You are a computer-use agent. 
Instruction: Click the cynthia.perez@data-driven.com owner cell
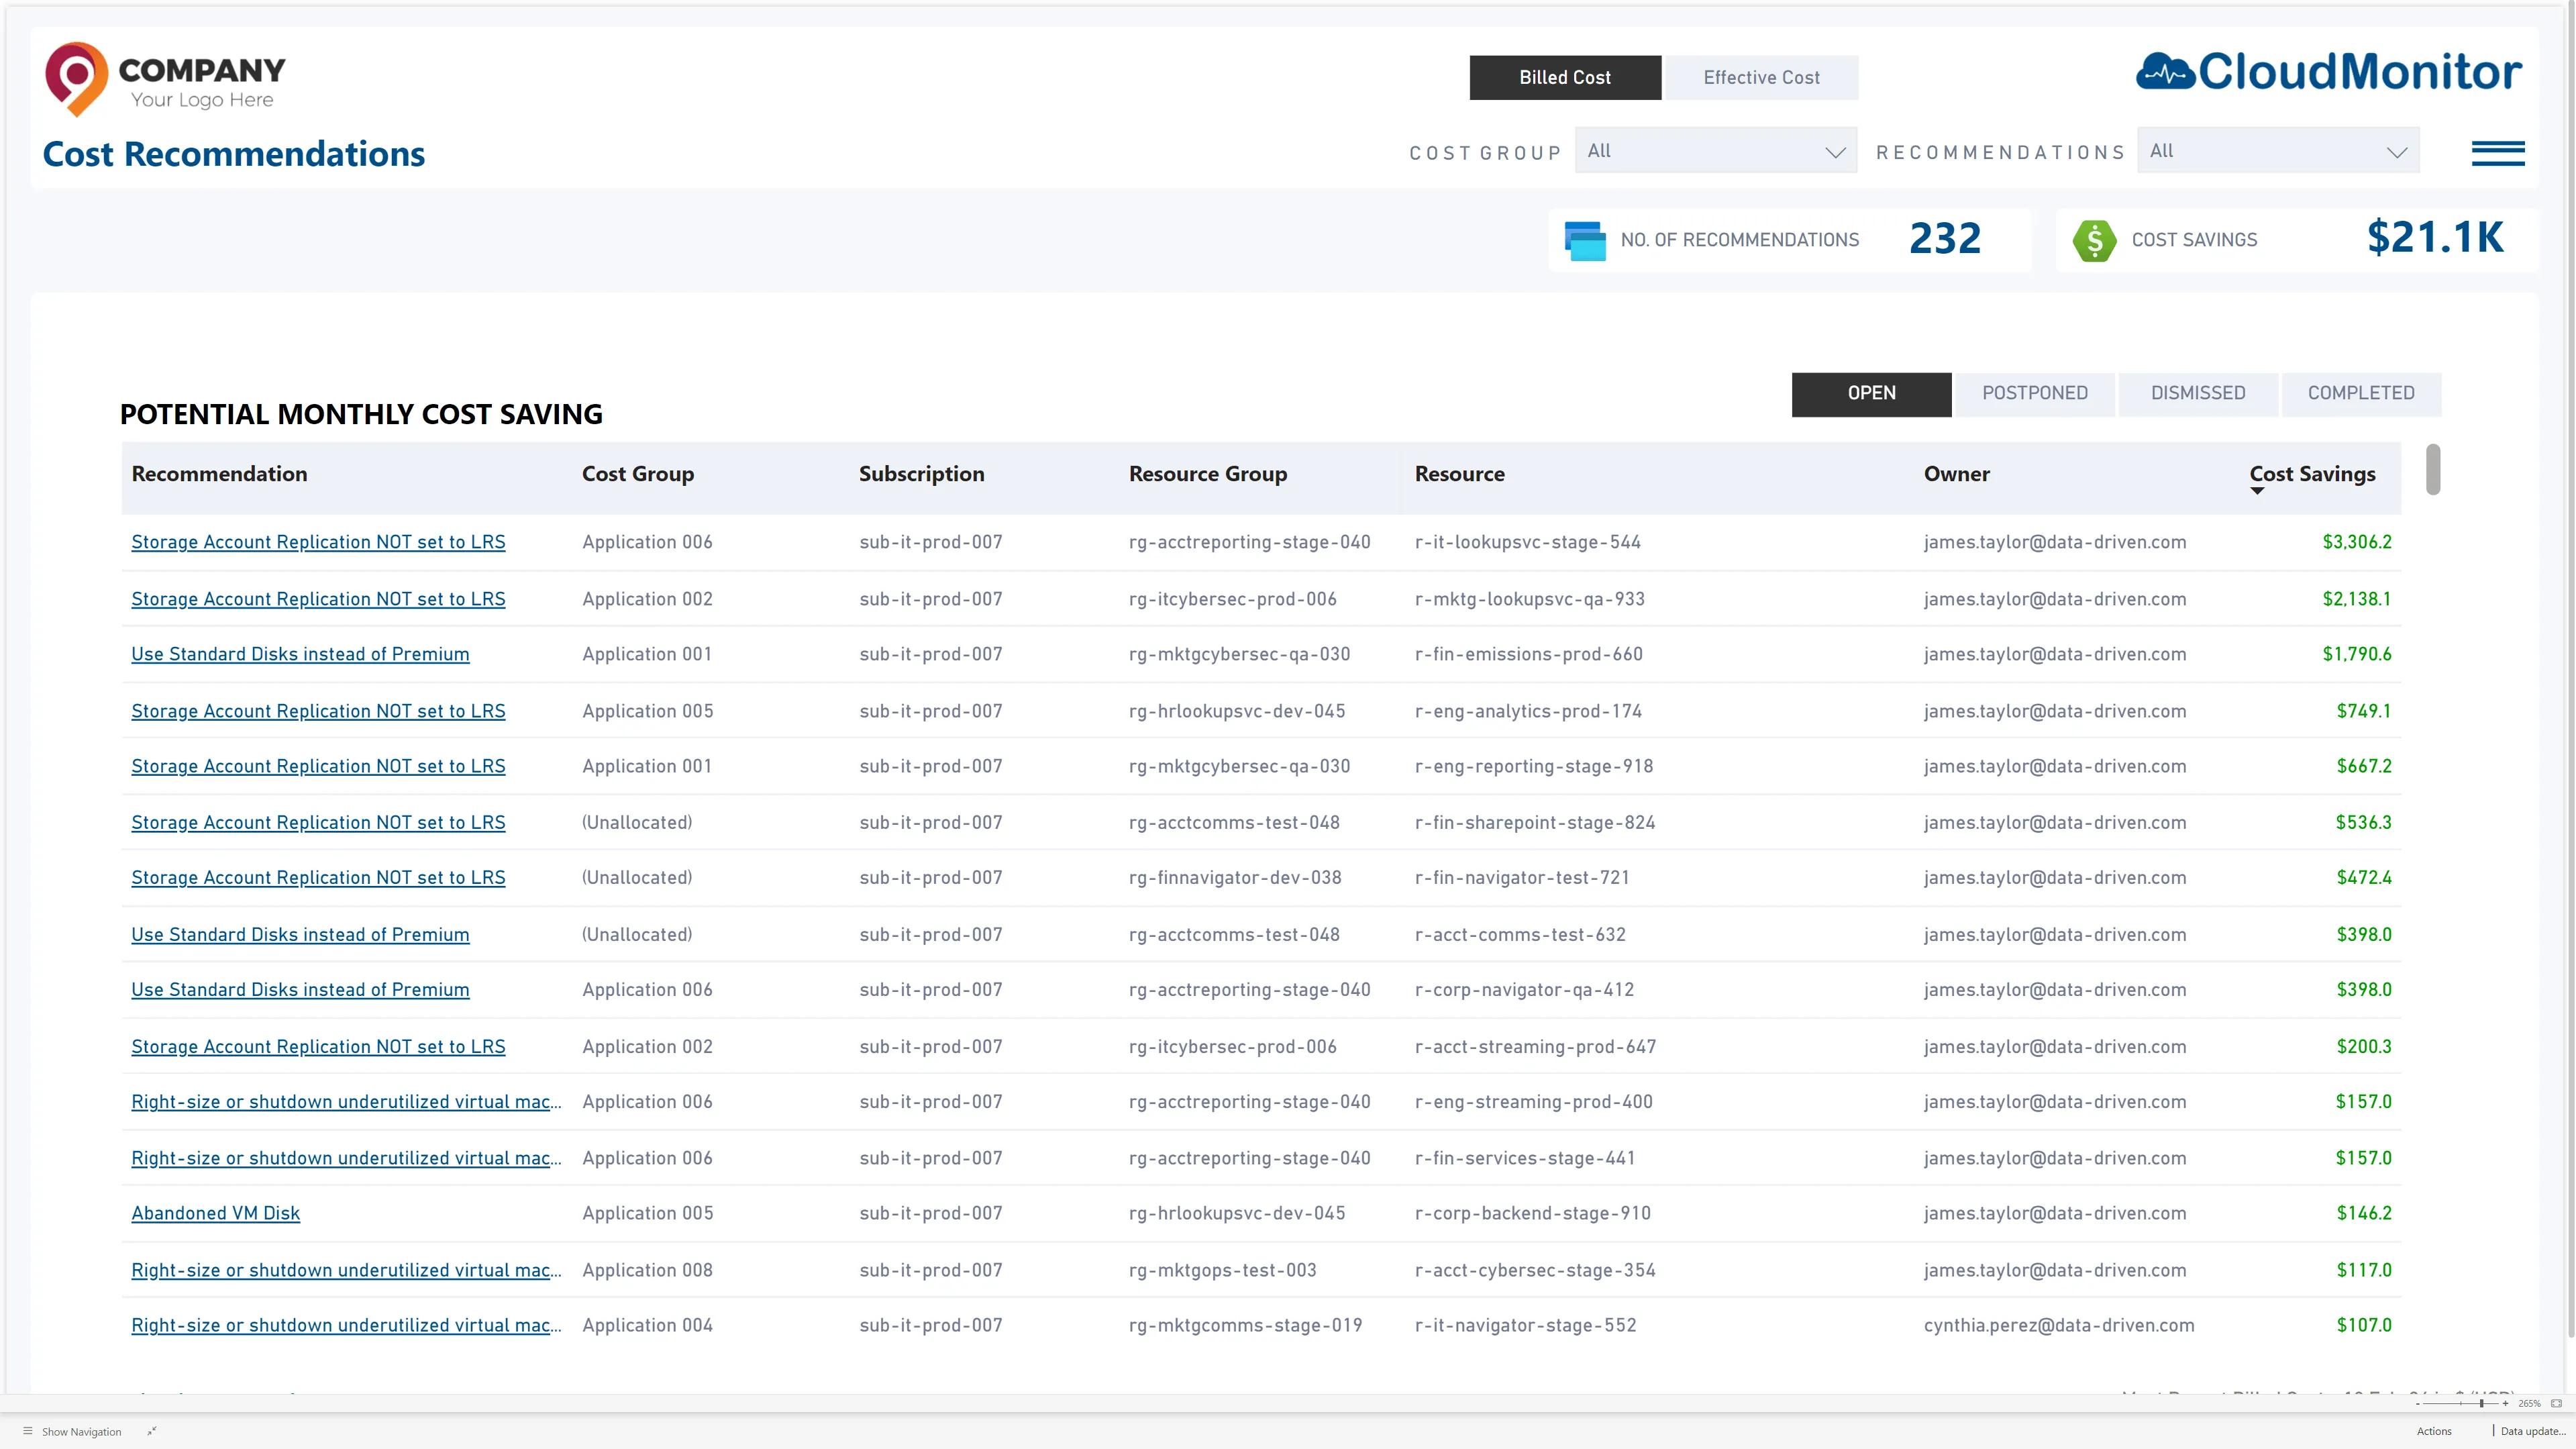(x=2059, y=1326)
